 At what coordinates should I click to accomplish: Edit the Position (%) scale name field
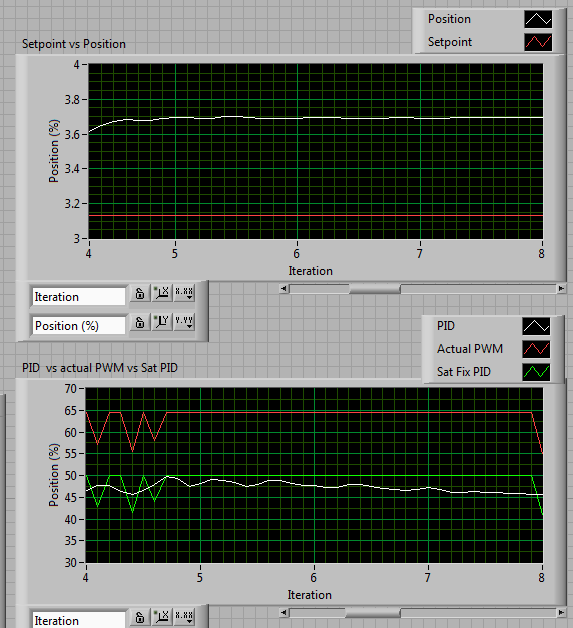point(78,326)
